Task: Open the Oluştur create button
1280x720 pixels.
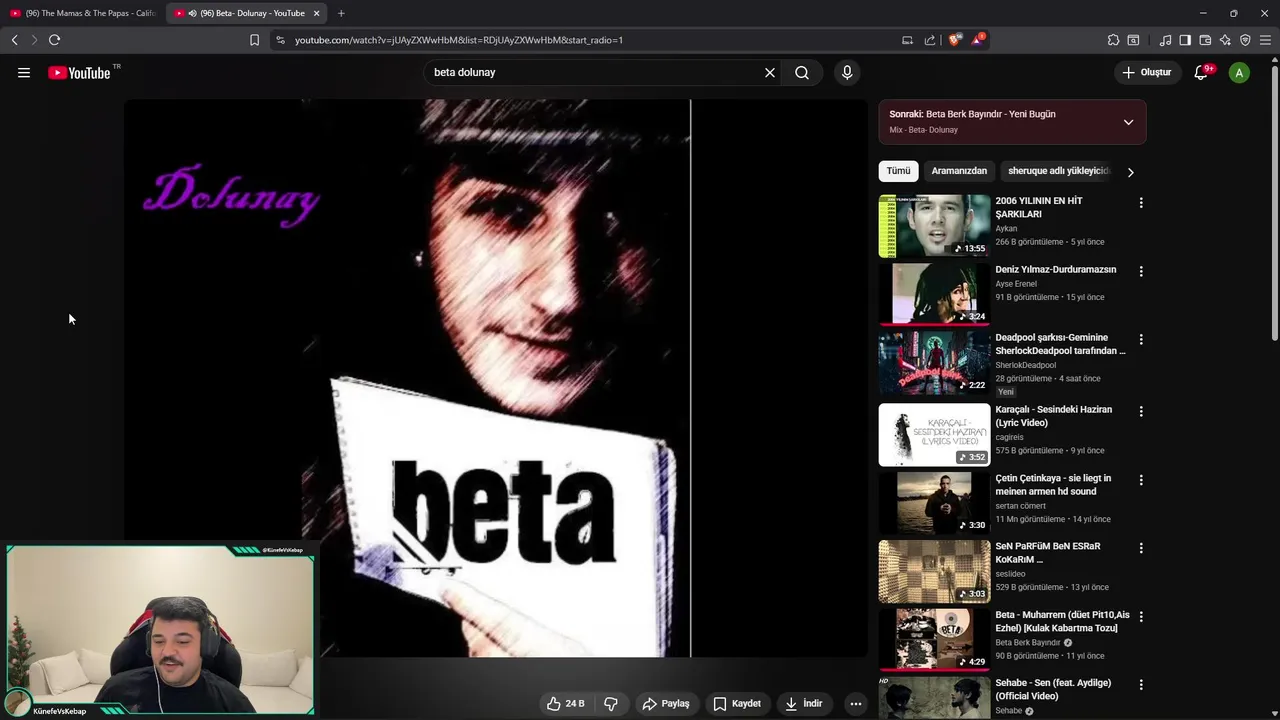Action: point(1146,72)
